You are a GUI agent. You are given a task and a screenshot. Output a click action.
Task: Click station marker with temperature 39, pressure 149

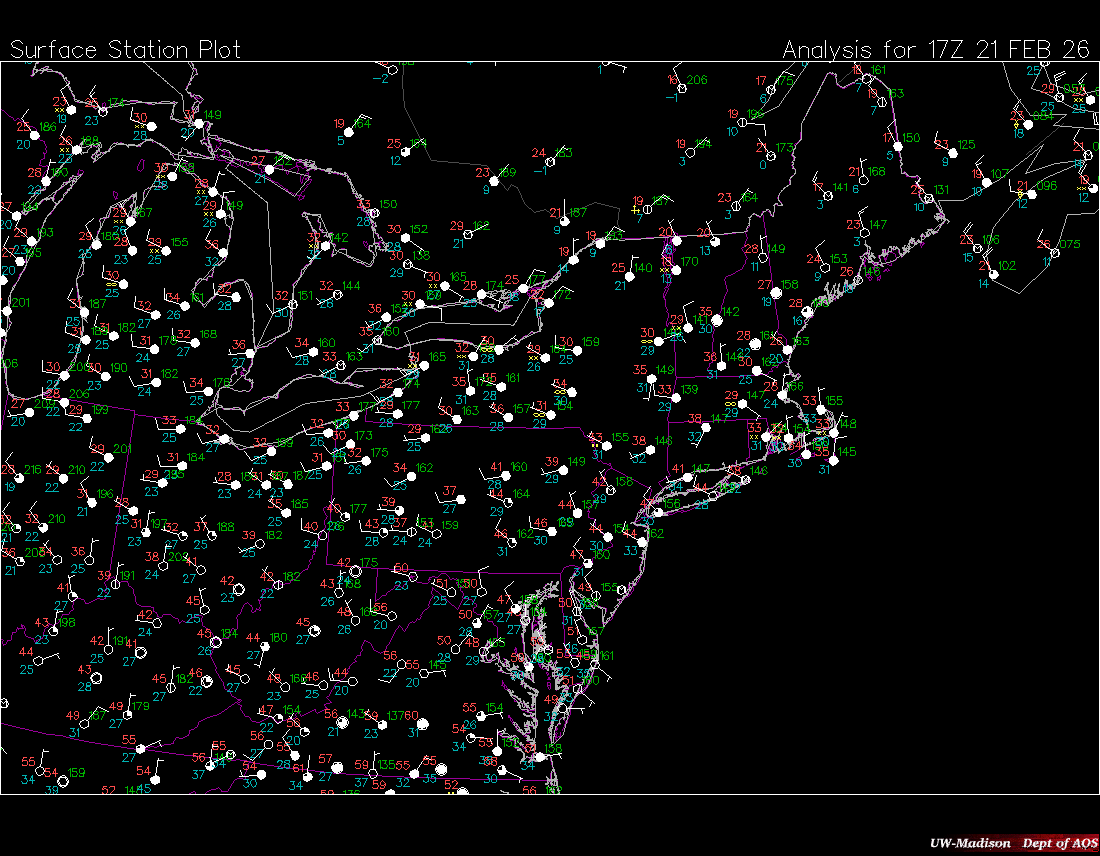[x=562, y=470]
